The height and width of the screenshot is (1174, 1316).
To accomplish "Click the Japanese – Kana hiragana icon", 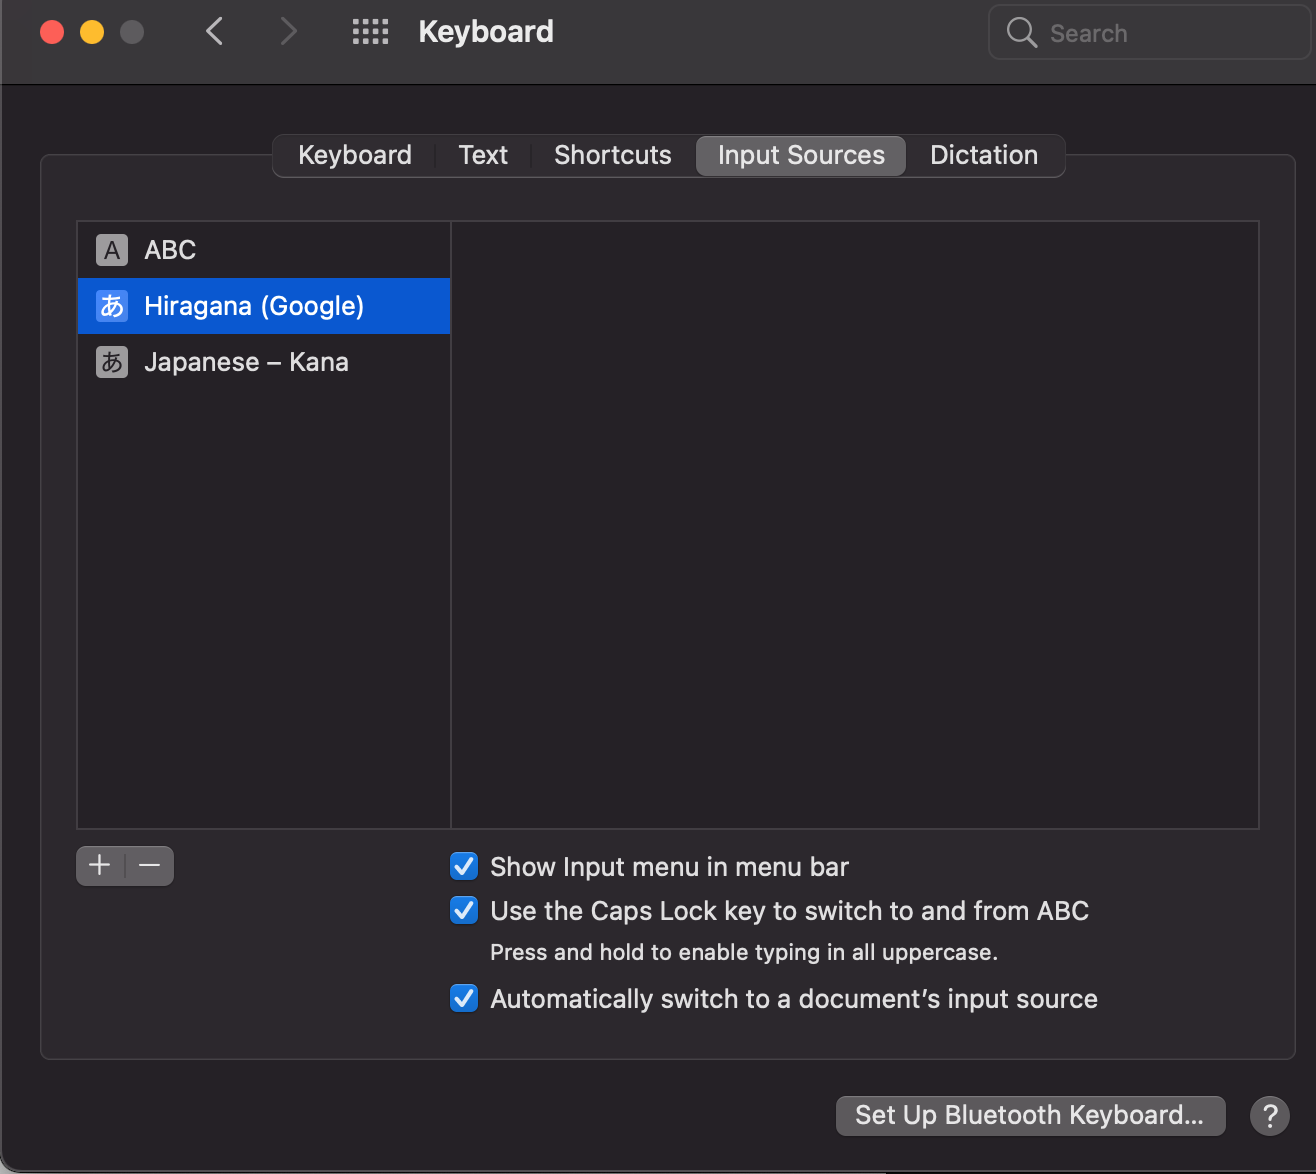I will click(112, 362).
